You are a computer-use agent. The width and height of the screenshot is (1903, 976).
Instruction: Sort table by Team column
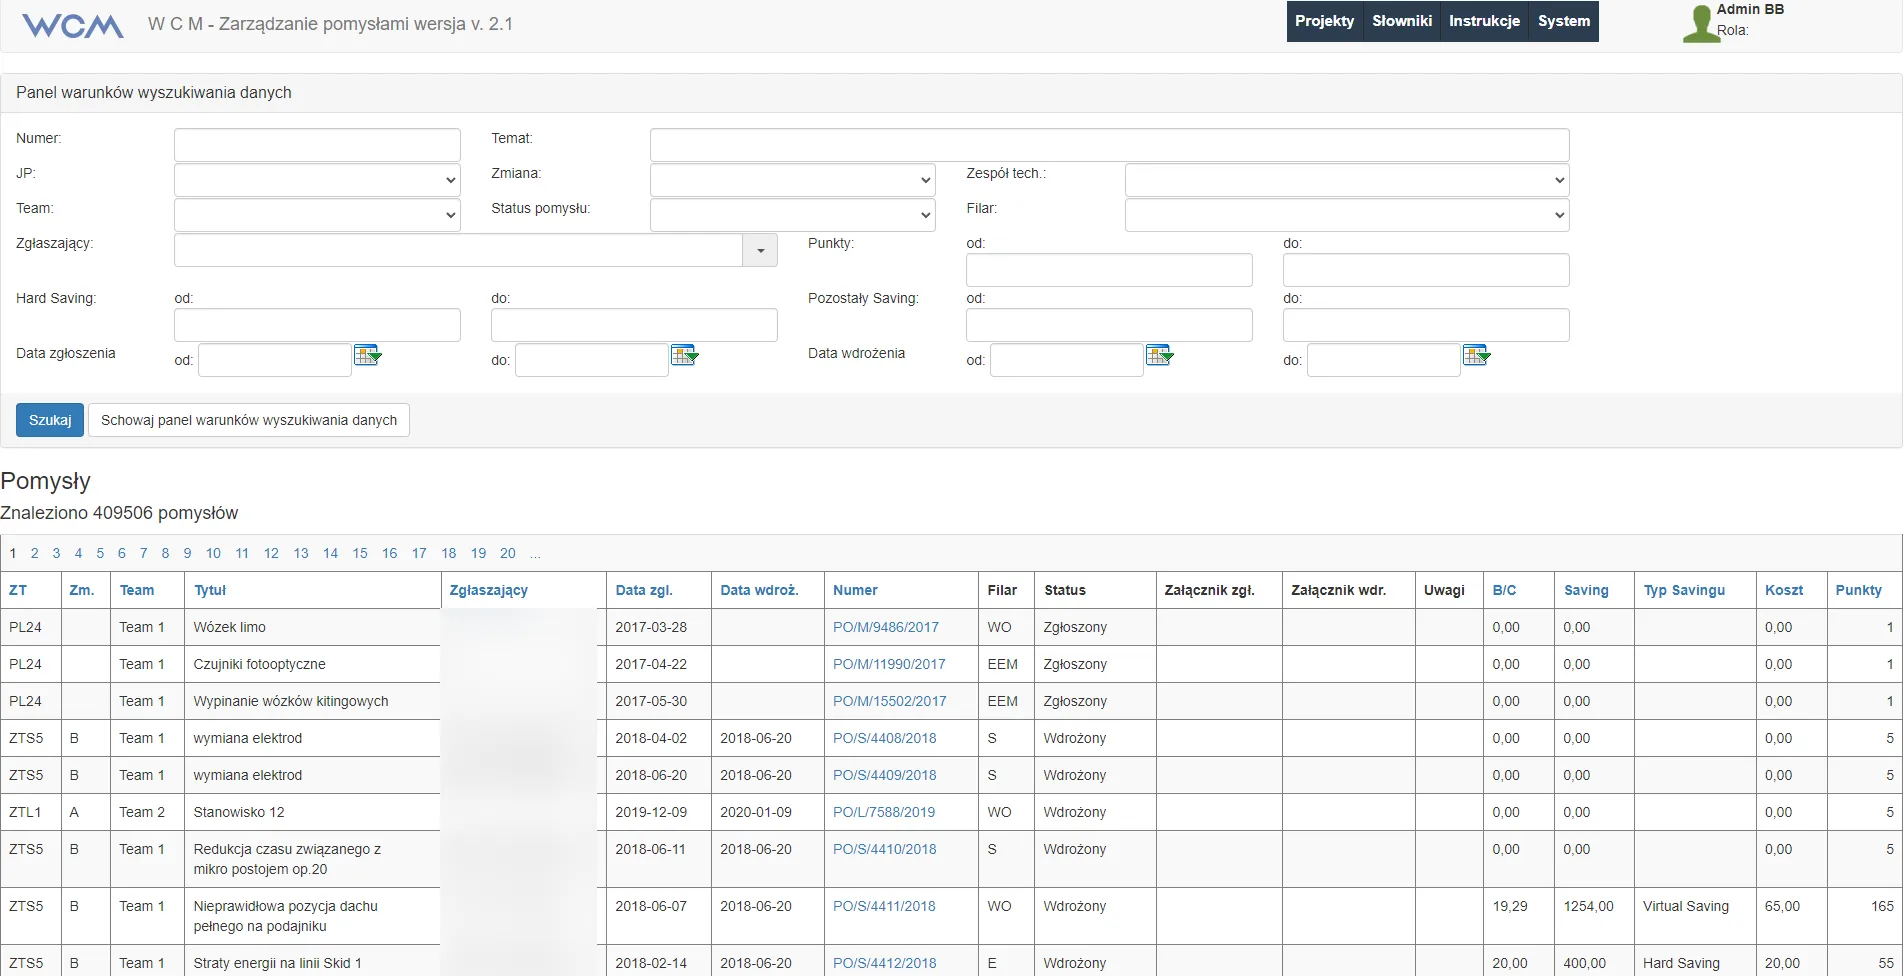137,590
